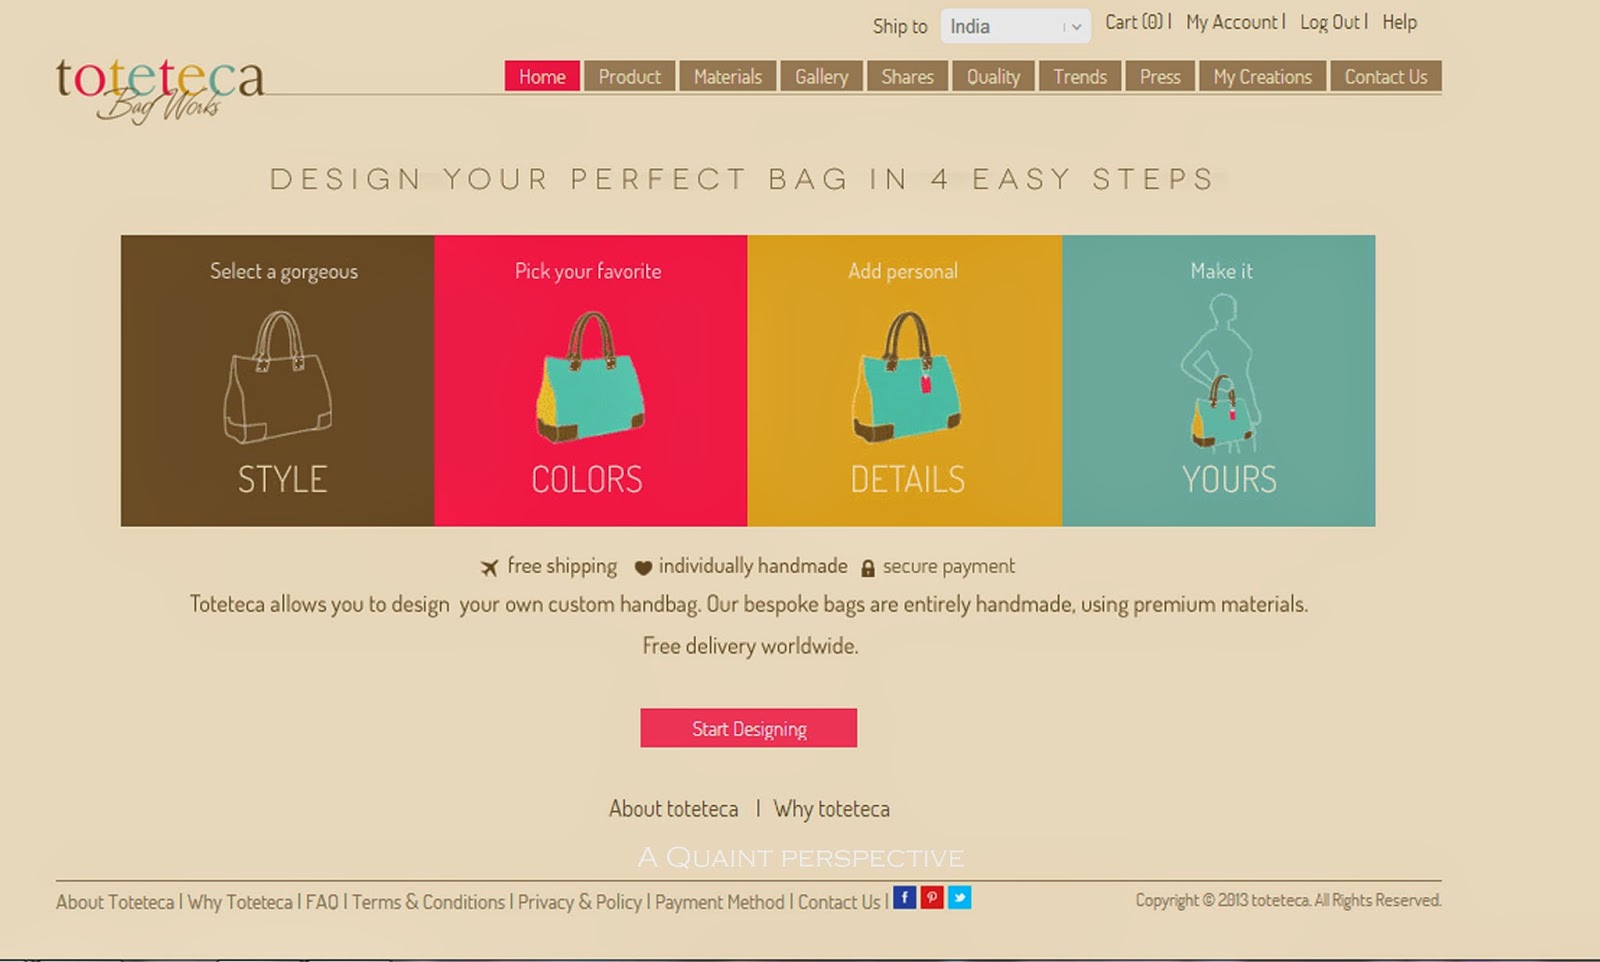Click the toteteca Bag Works logo

[x=160, y=90]
